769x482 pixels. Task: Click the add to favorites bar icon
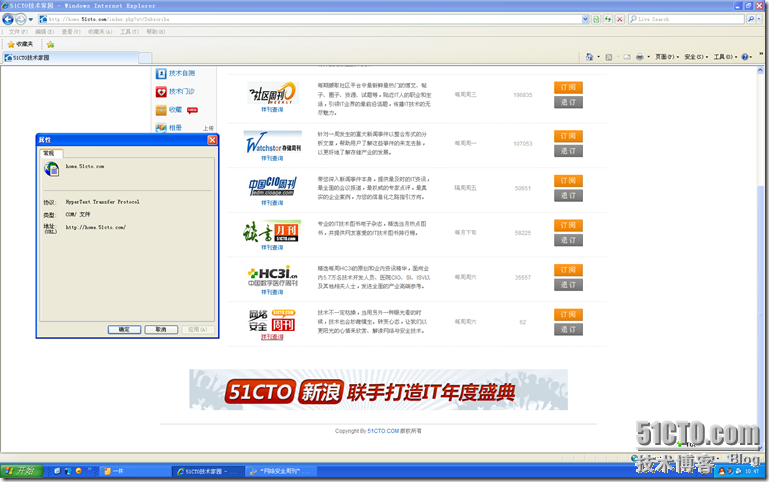(x=50, y=45)
